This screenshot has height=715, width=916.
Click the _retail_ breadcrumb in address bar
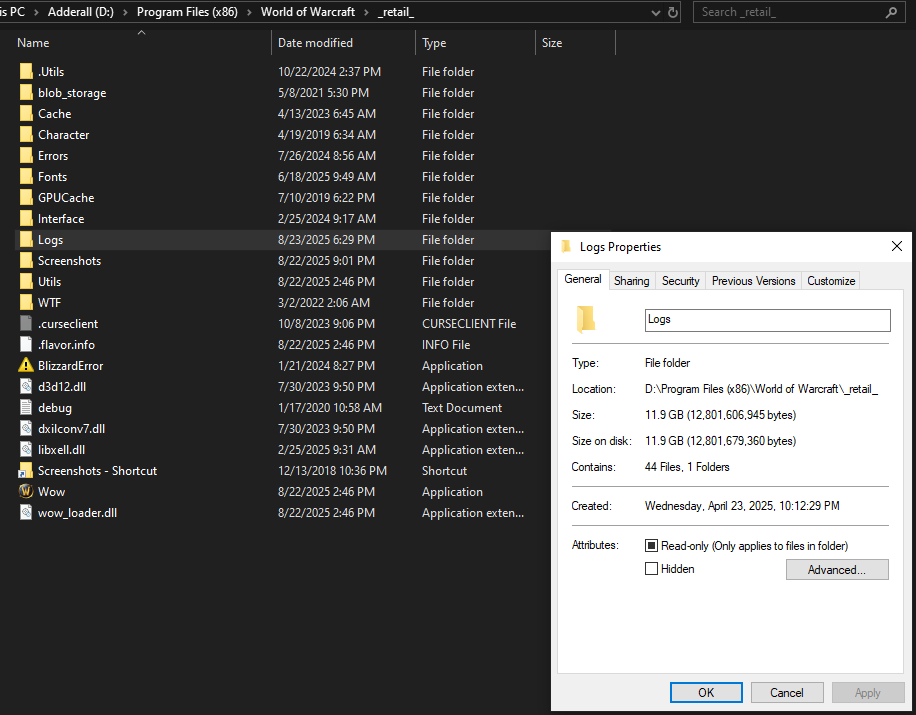(396, 12)
